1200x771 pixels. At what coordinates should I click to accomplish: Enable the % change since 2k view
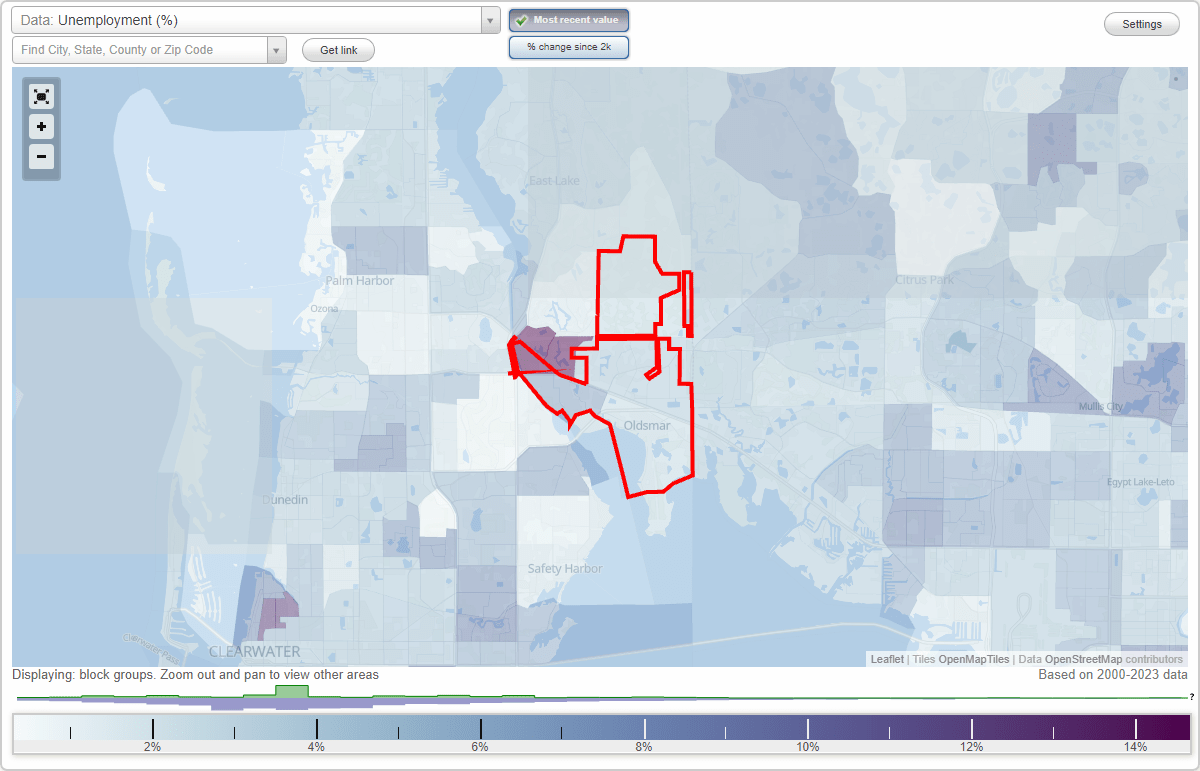point(568,46)
